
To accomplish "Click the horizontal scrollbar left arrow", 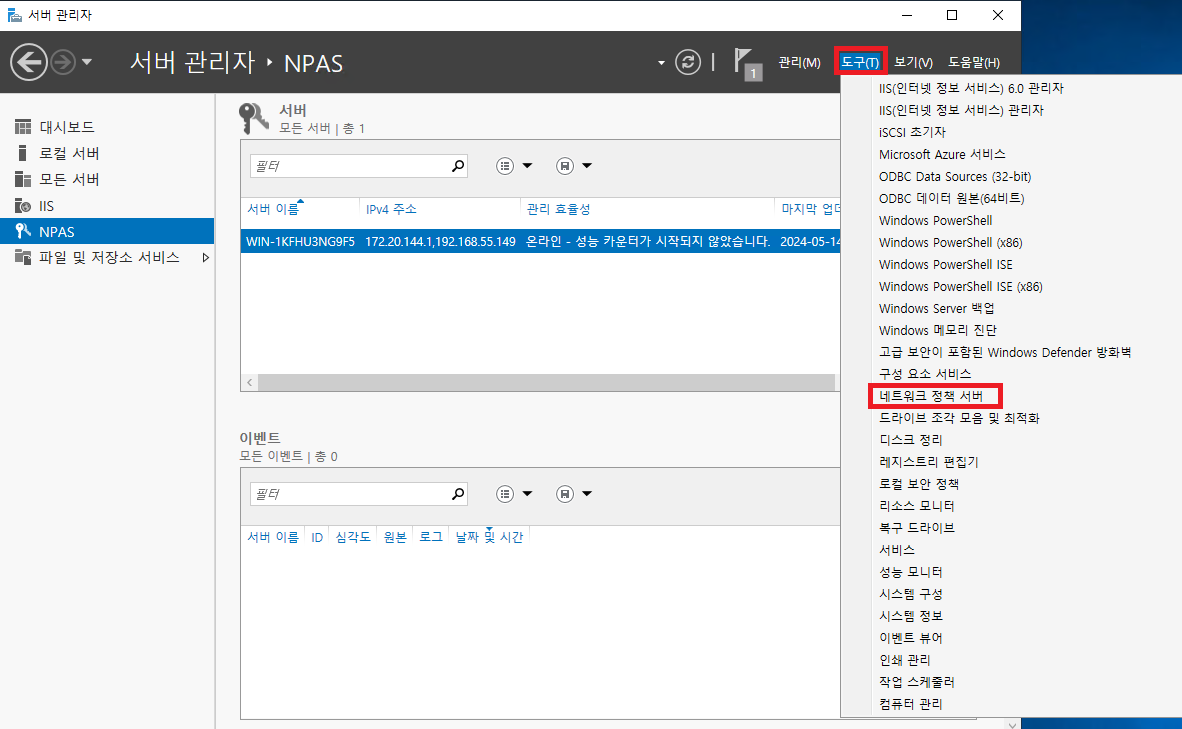I will coord(250,382).
